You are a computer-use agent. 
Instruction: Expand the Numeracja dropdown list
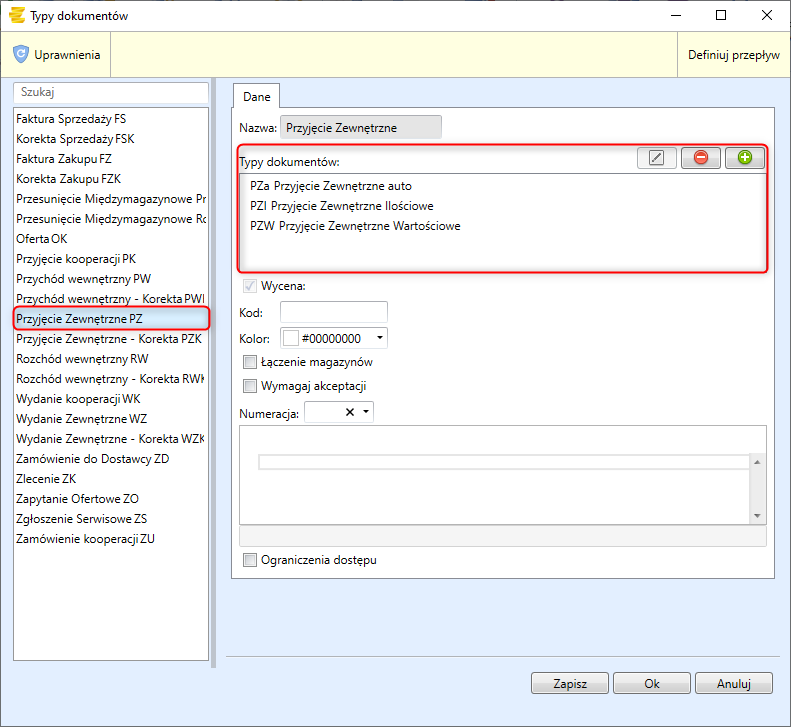click(367, 412)
